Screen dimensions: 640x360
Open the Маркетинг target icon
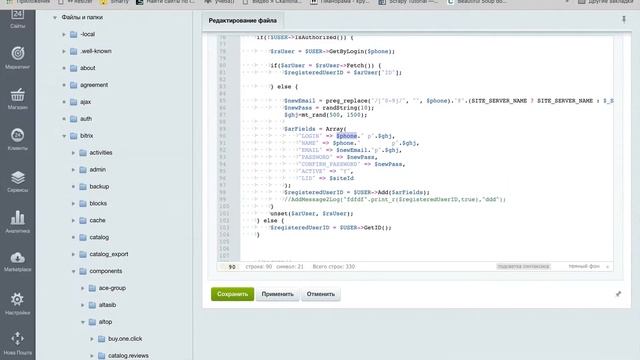tap(18, 53)
